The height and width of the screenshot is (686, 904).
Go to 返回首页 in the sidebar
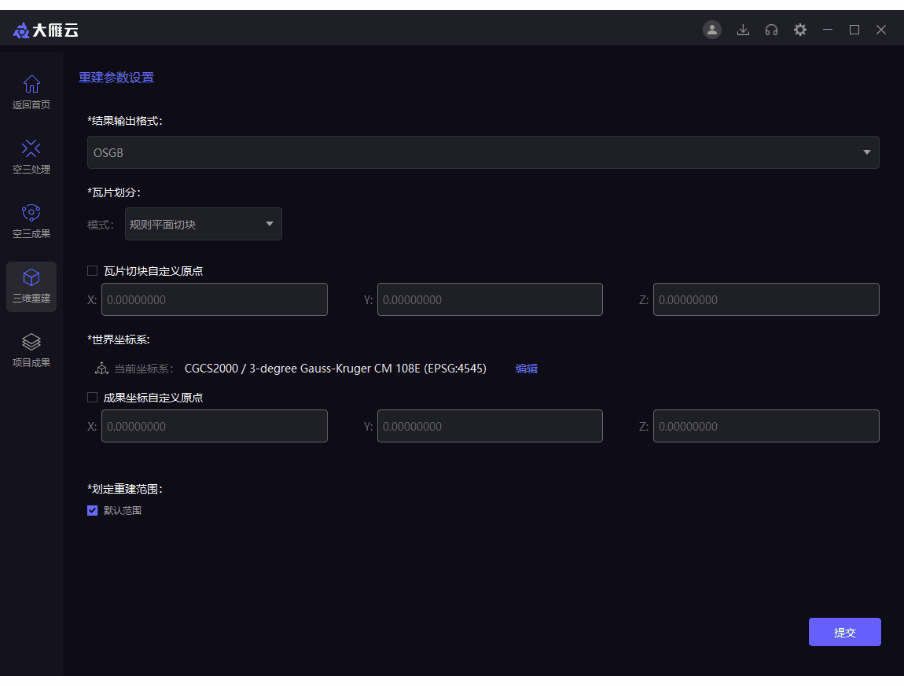31,92
